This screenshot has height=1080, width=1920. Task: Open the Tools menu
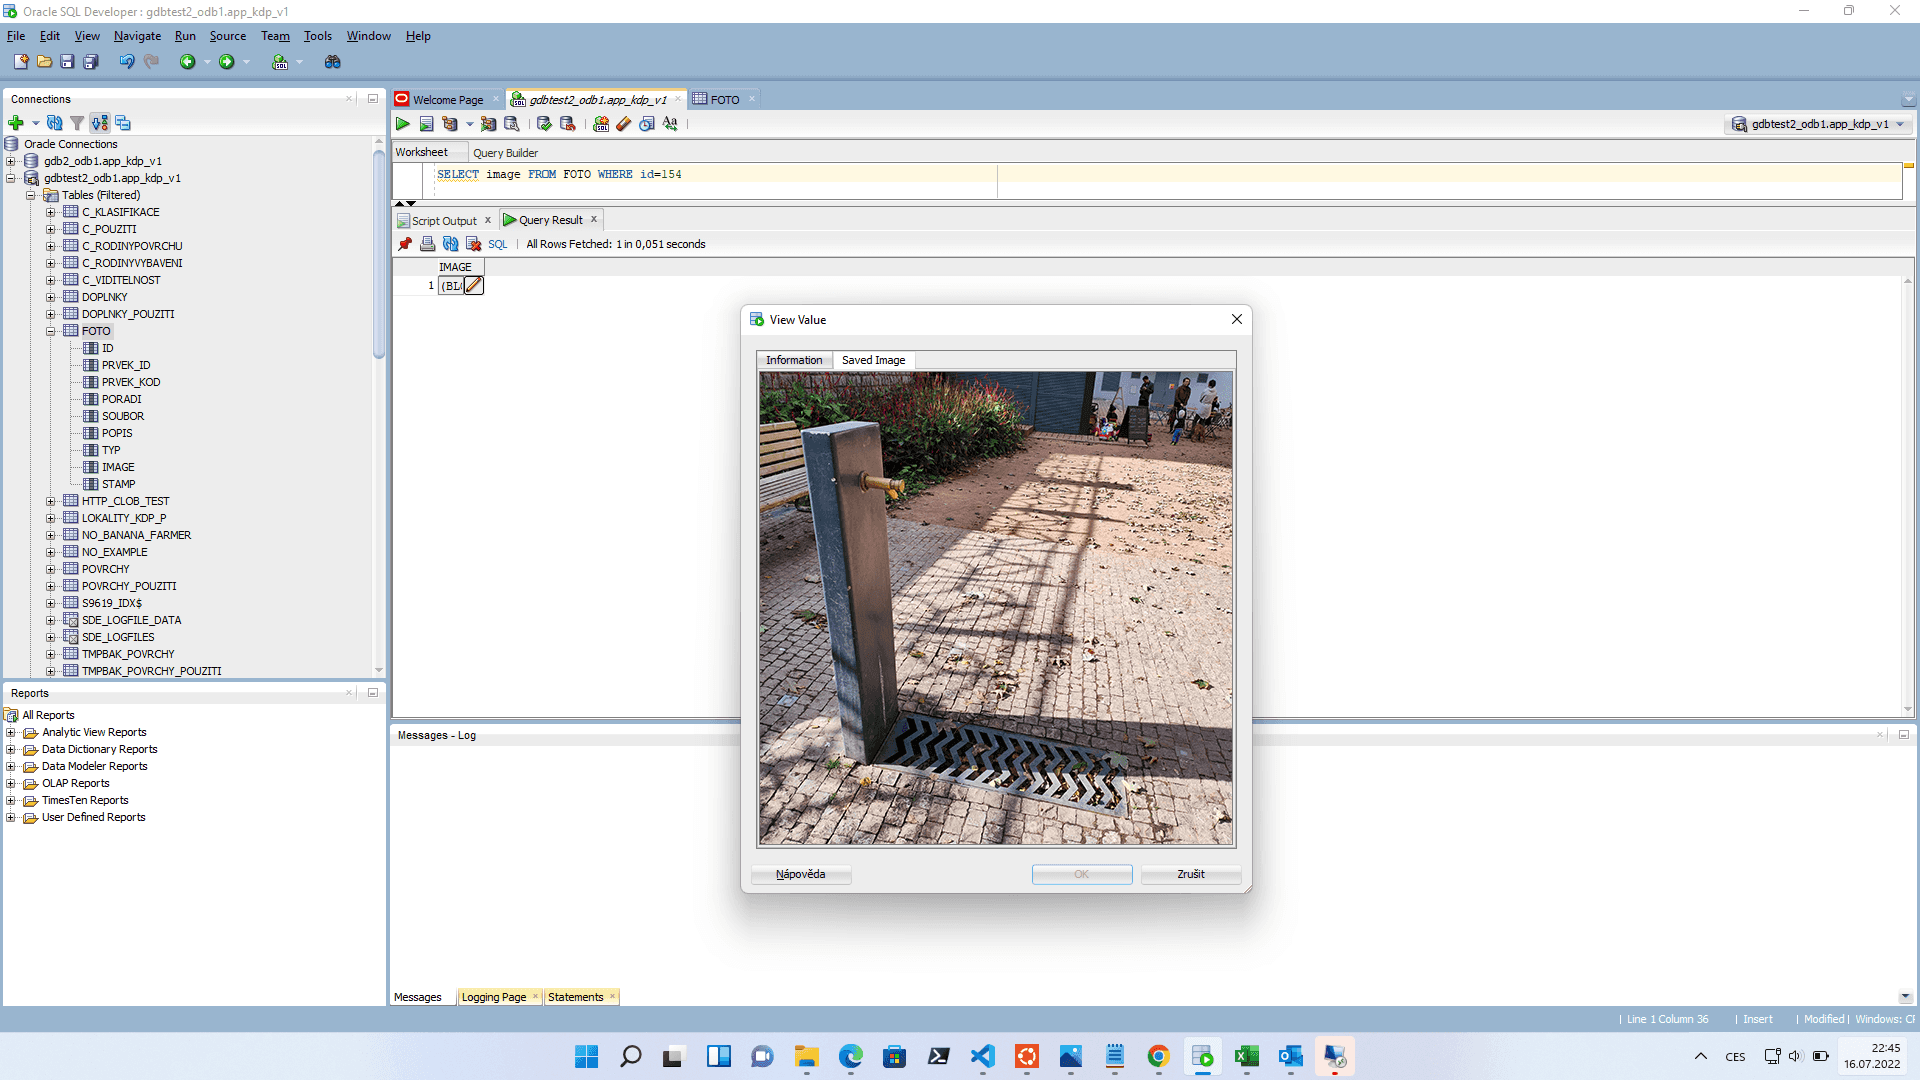(317, 36)
